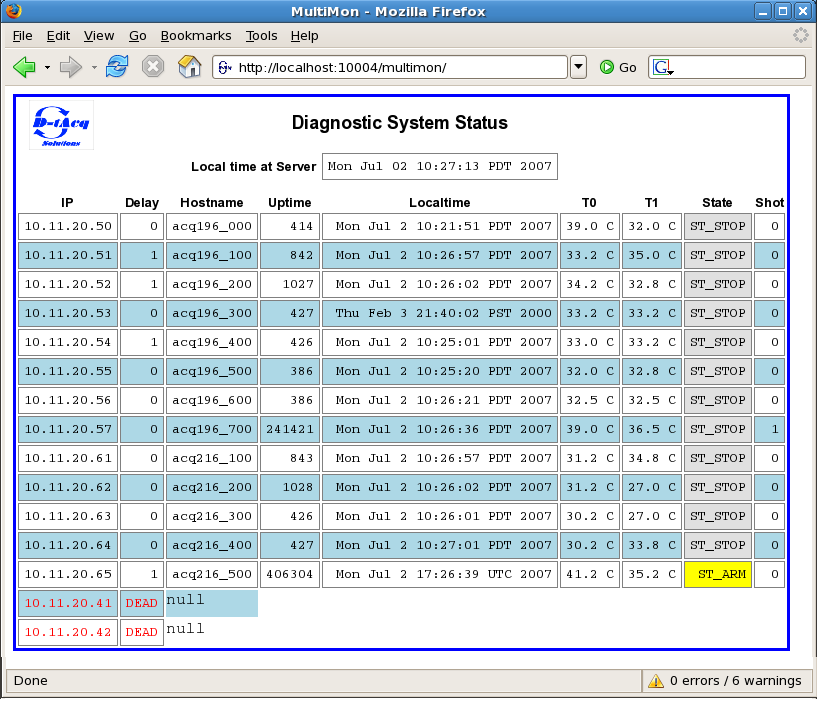
Task: Open the Bookmarks menu
Action: pyautogui.click(x=196, y=36)
